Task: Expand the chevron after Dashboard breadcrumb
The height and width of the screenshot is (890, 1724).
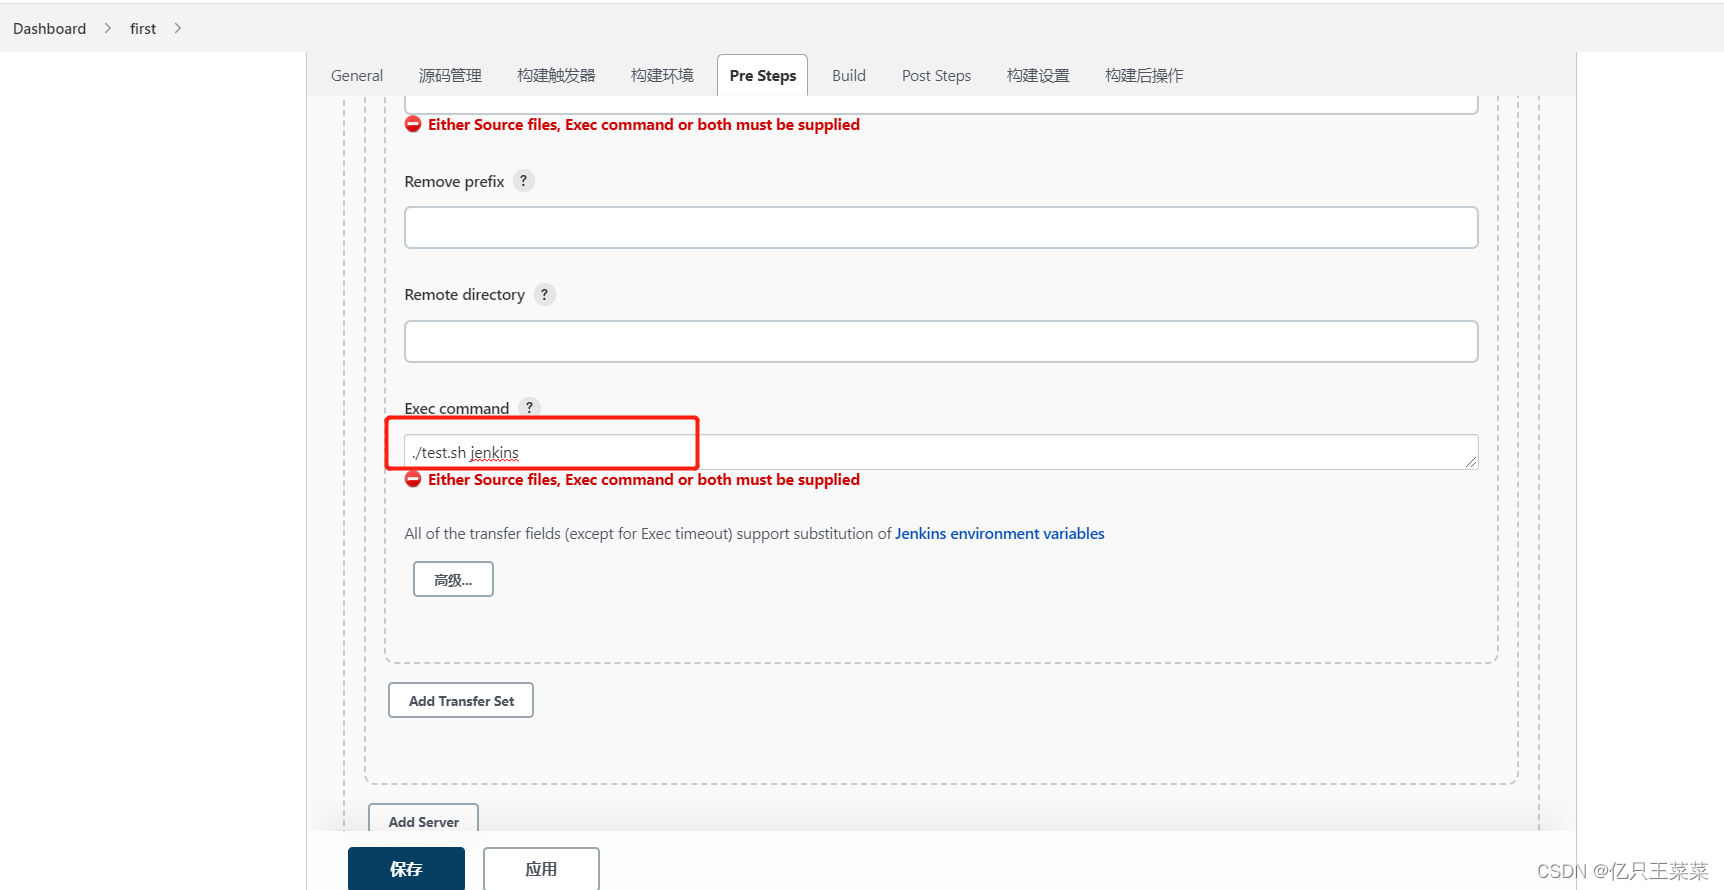Action: pos(108,28)
